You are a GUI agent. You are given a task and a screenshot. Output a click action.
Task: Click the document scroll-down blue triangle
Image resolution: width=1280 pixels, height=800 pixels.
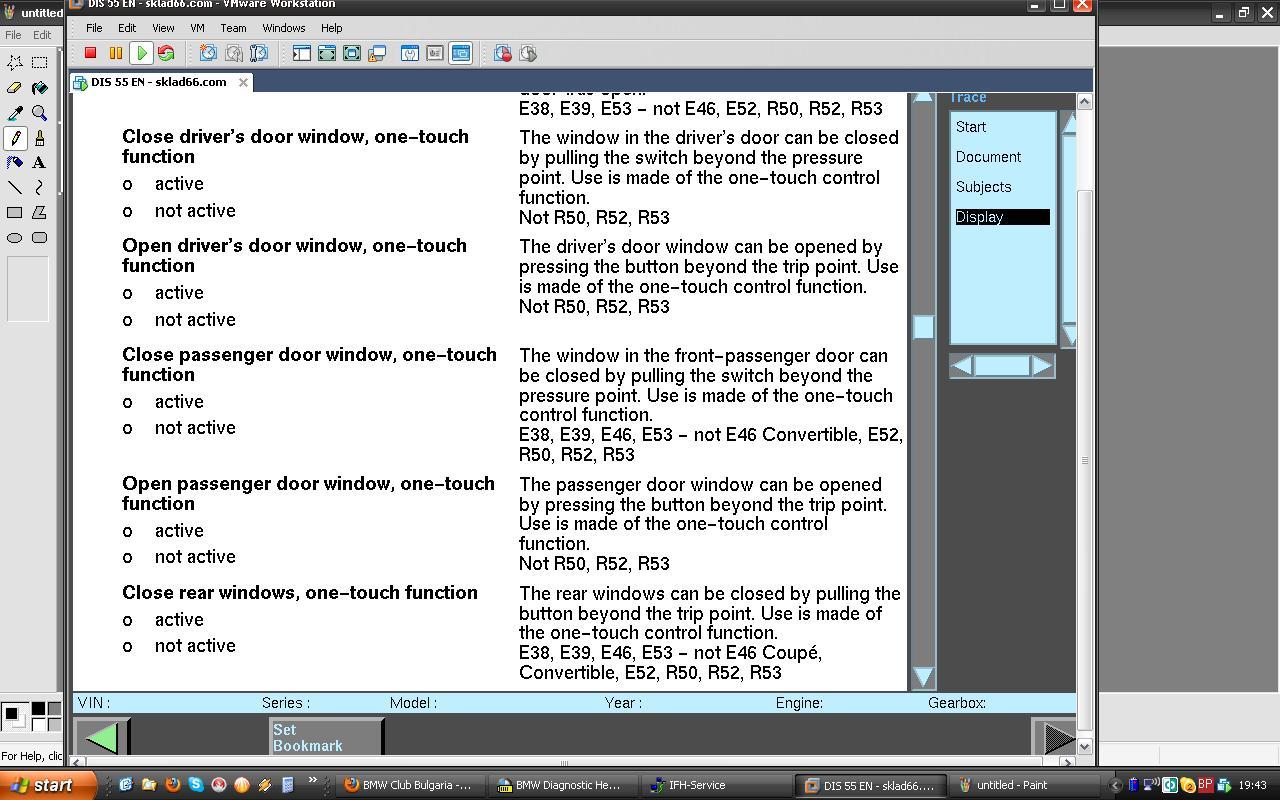point(923,677)
